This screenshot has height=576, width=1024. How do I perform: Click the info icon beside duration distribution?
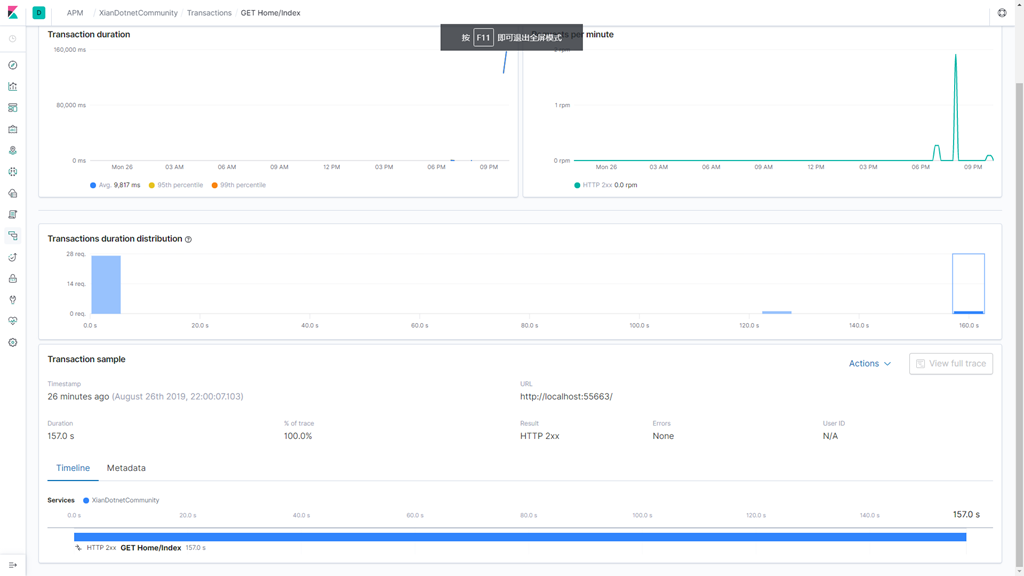pos(188,240)
